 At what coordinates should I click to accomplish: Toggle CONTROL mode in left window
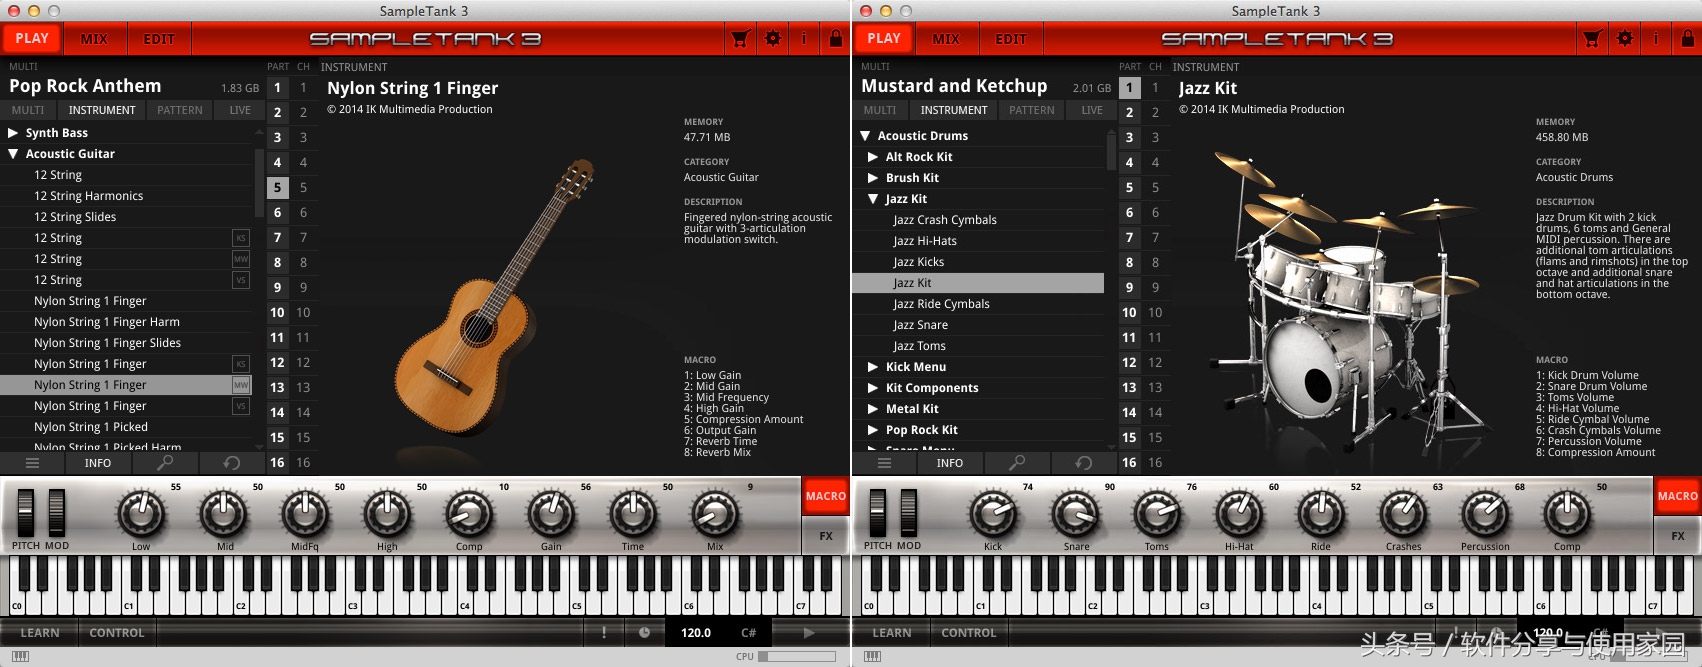(117, 633)
